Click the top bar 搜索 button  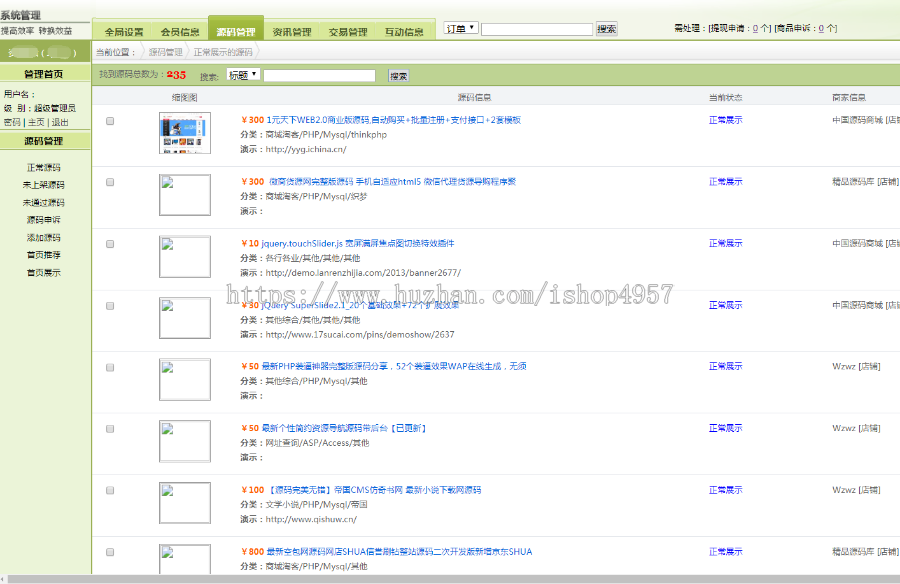coord(607,29)
